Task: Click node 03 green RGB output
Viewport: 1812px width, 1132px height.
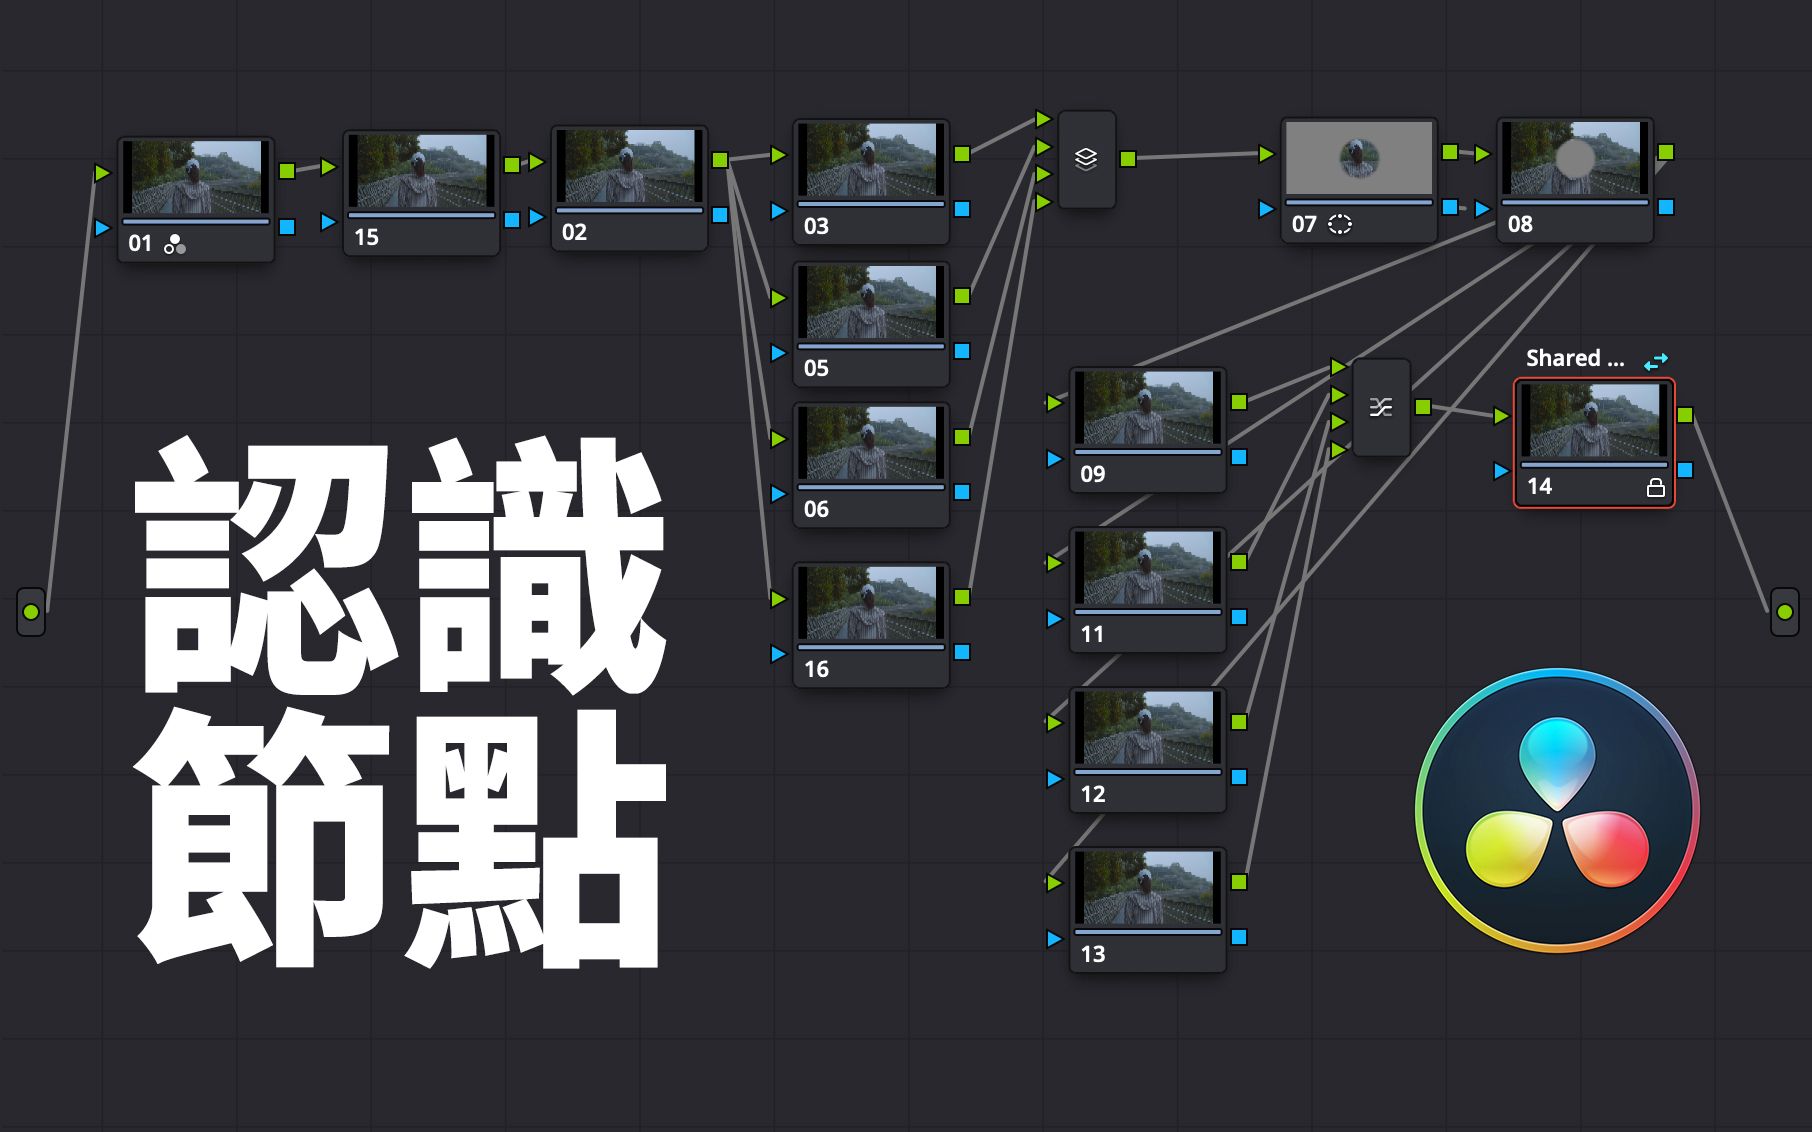Action: click(x=962, y=154)
